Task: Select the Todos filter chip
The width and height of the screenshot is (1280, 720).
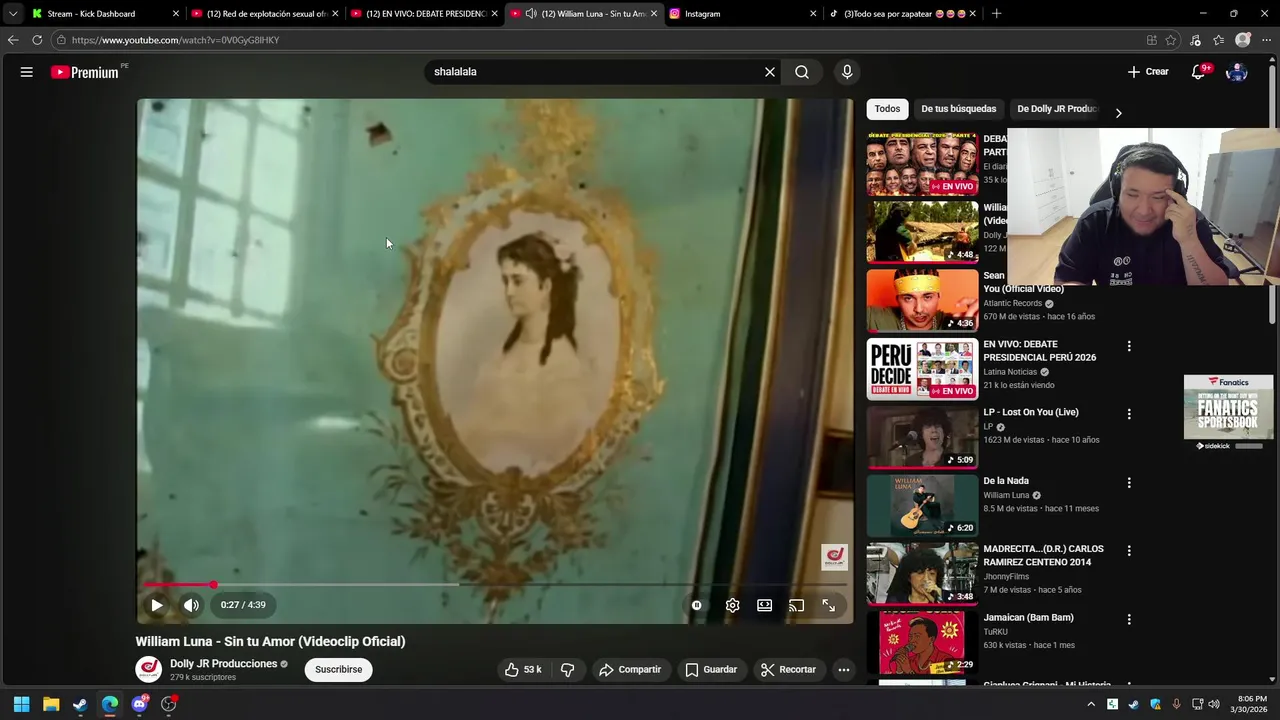Action: point(887,109)
